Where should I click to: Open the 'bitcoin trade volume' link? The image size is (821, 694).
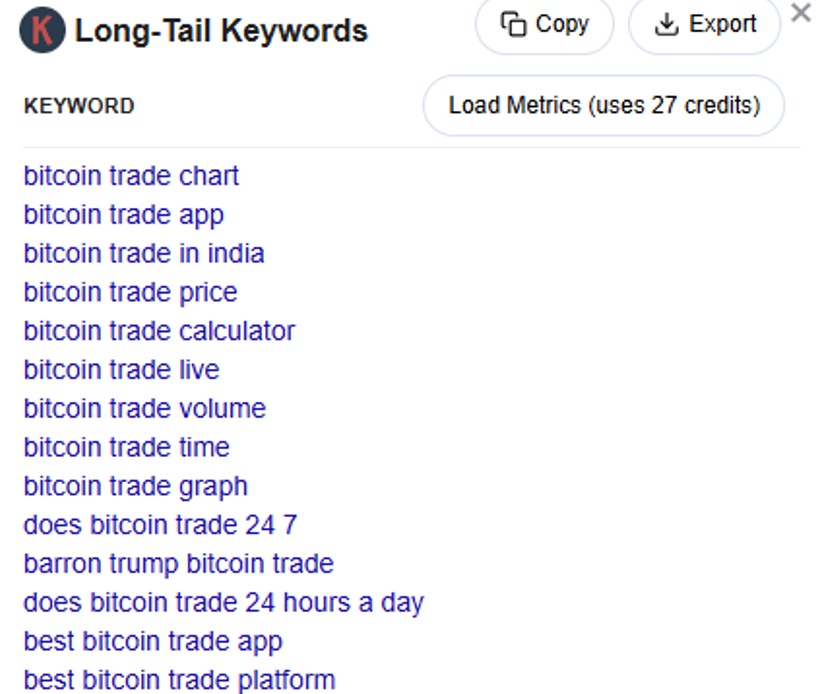tap(144, 409)
